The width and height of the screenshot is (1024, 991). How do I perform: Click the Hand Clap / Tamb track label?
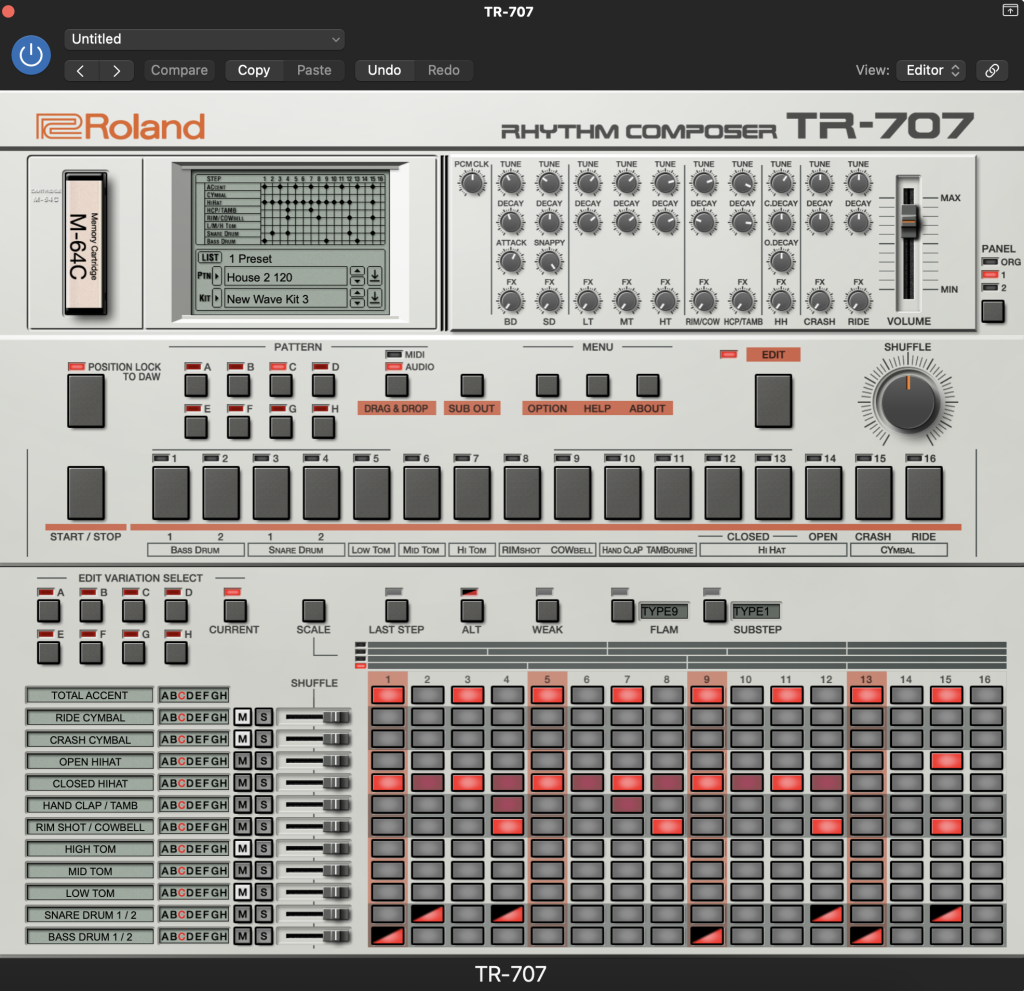click(x=90, y=805)
